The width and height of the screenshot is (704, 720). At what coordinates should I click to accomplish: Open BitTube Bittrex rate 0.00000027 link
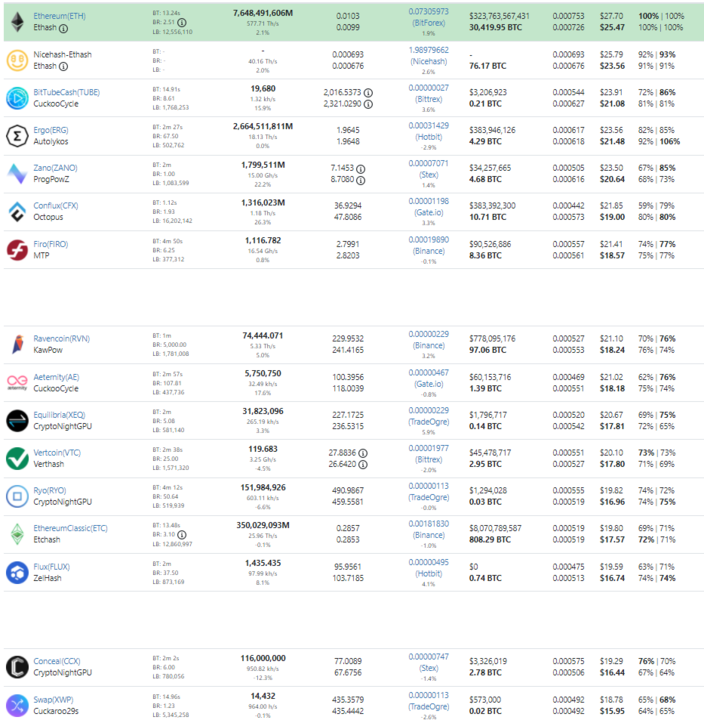(428, 87)
